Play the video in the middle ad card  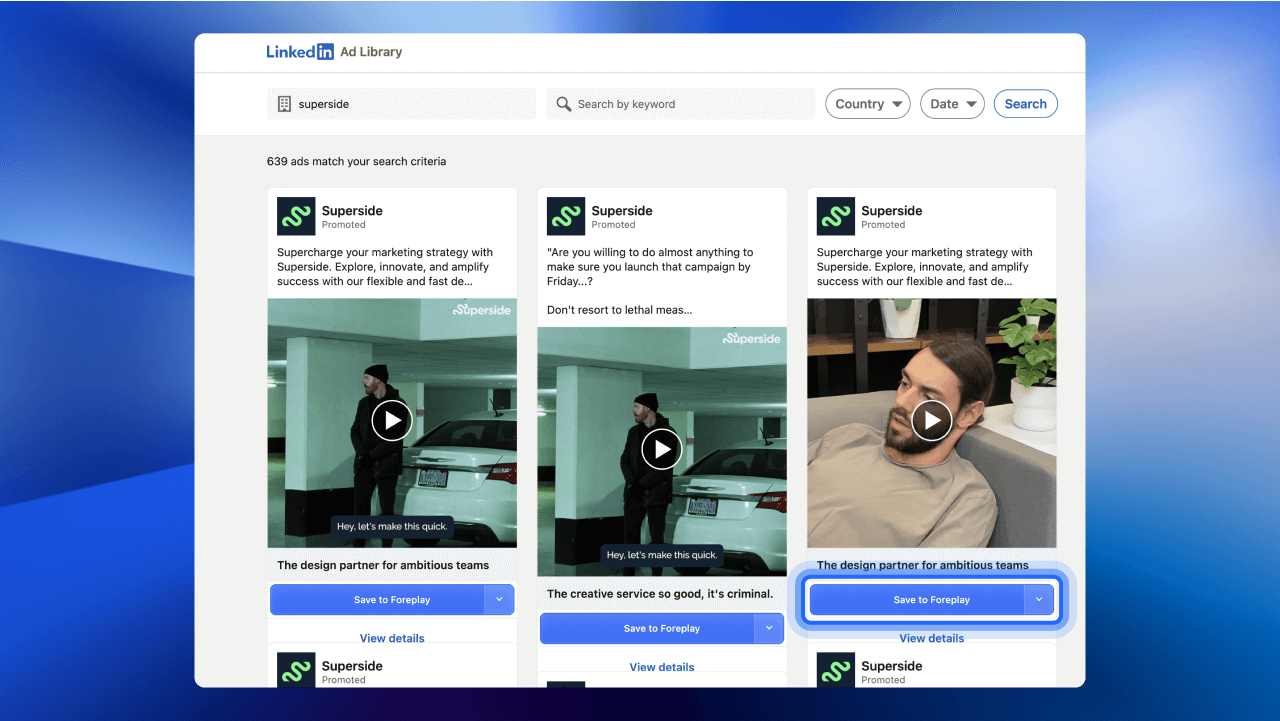(x=662, y=449)
